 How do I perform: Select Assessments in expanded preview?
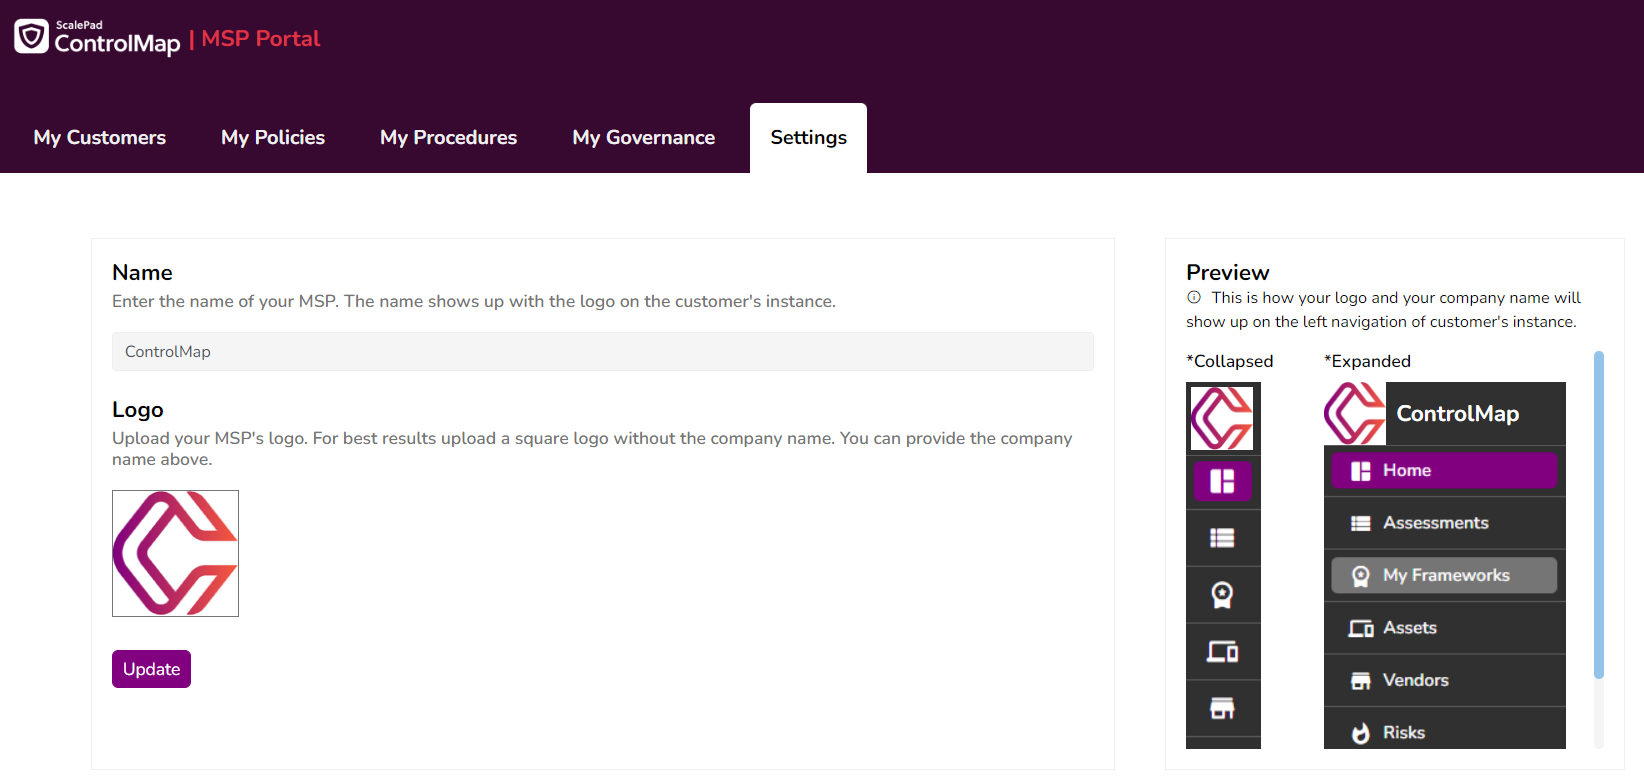coord(1444,523)
